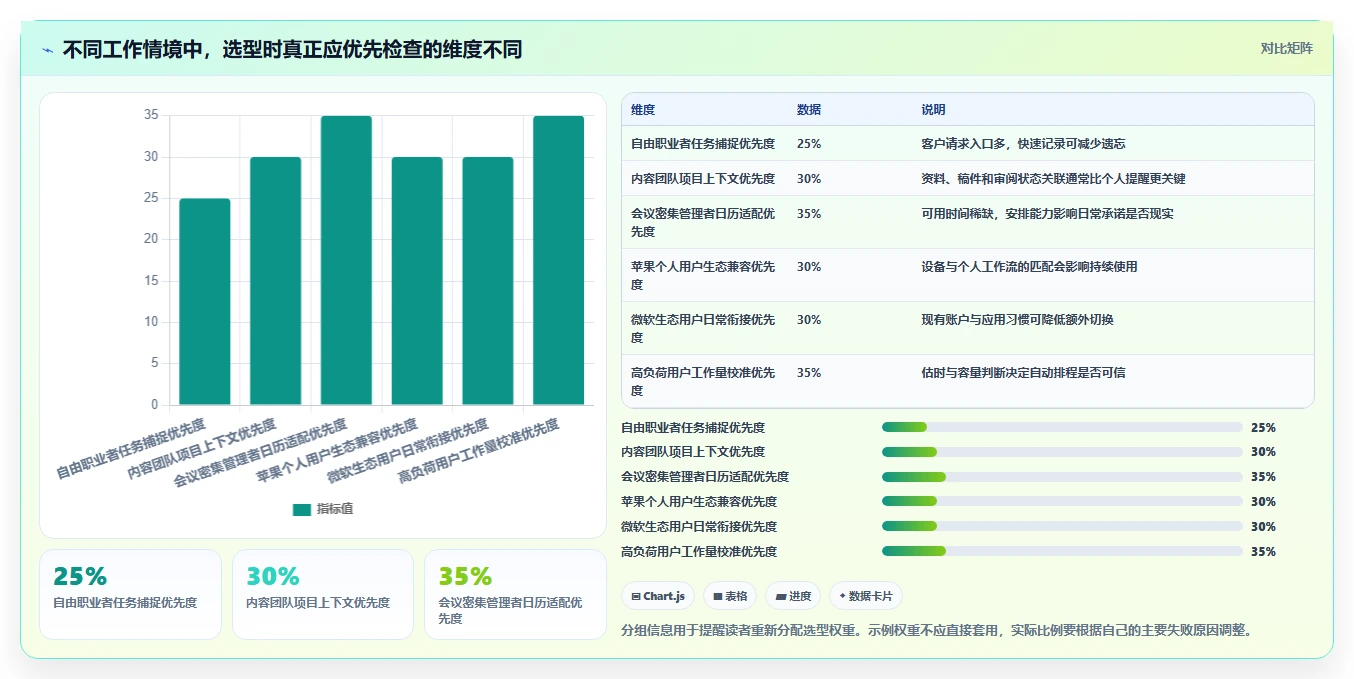Click the progress bar for 自由职业者任务捕捉优先度
Image resolution: width=1354 pixels, height=679 pixels.
(x=1062, y=427)
